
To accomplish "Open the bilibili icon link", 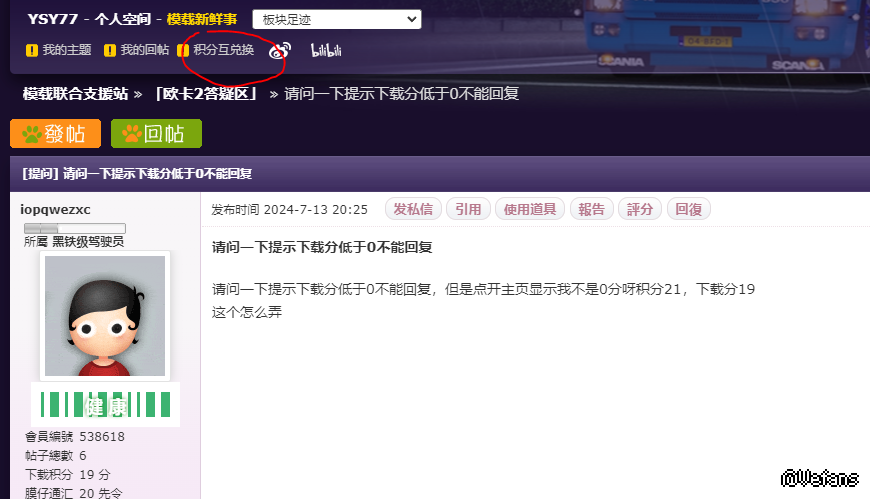I will 326,51.
